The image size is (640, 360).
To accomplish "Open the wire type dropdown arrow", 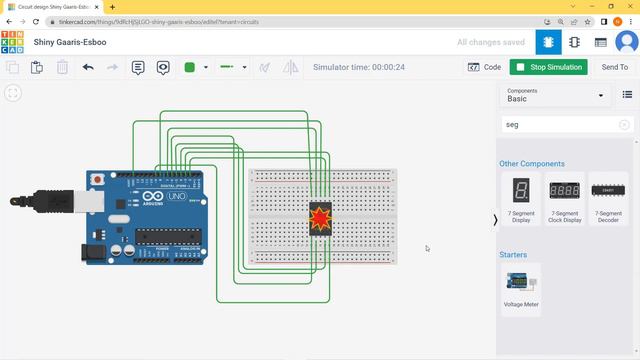I will tap(244, 67).
